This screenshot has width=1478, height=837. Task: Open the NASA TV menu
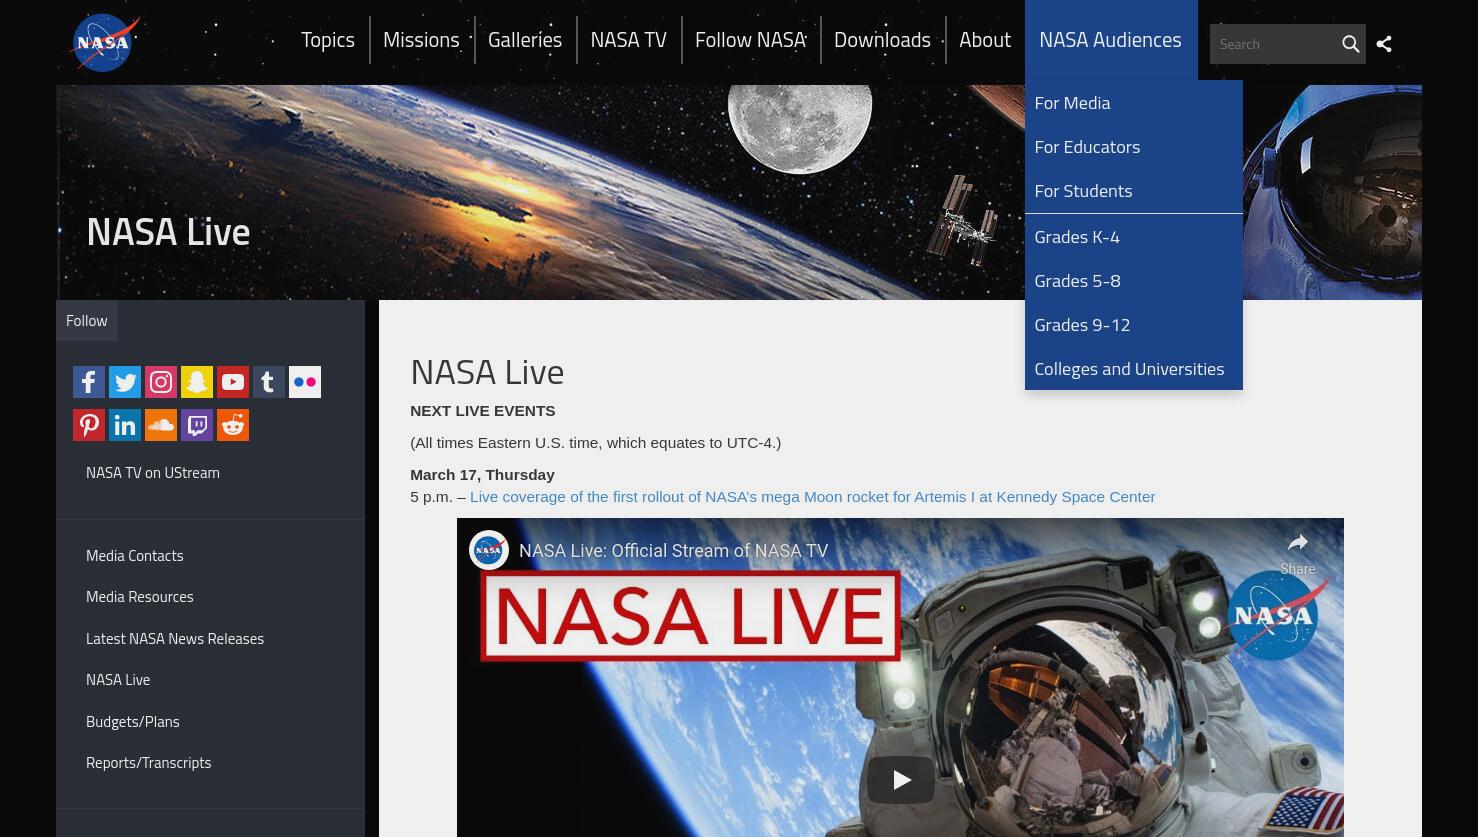628,40
